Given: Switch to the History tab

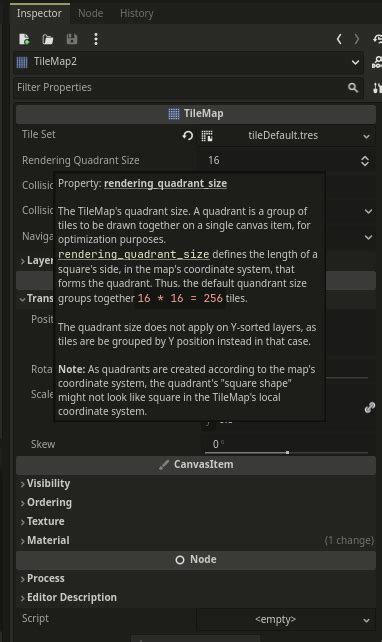Looking at the screenshot, I should [136, 14].
